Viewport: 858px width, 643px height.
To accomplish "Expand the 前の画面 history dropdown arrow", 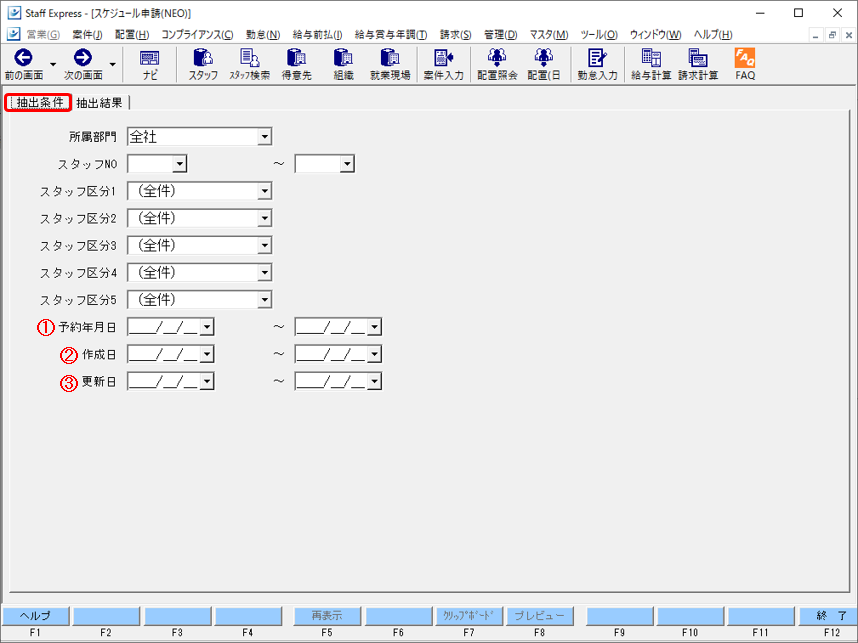I will 53,64.
